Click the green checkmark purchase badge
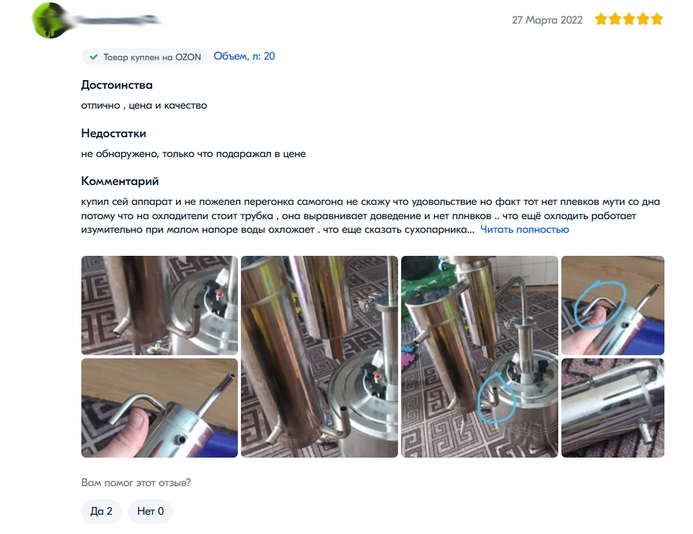This screenshot has height=534, width=693. 94,57
